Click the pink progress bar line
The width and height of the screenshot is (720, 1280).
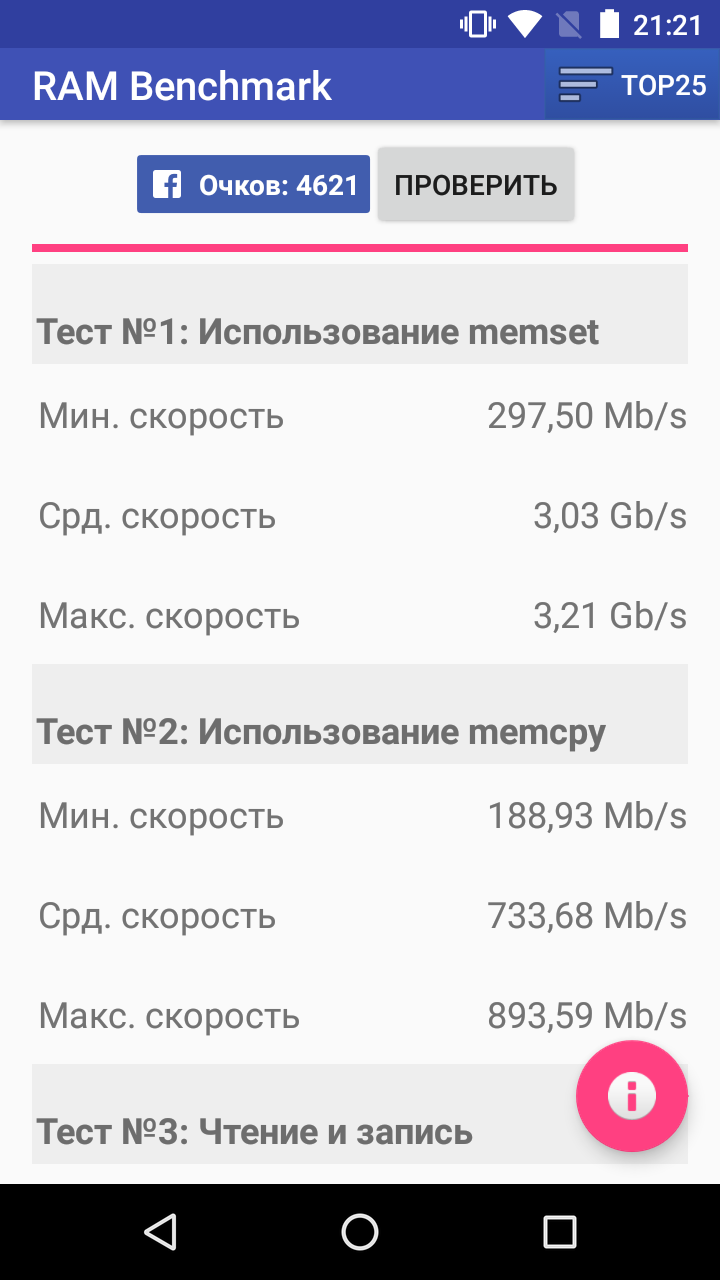pyautogui.click(x=360, y=248)
